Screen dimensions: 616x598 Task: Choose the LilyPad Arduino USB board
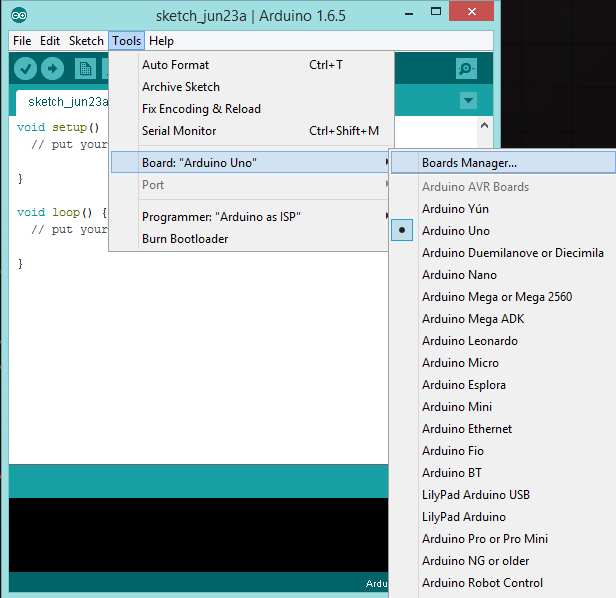pyautogui.click(x=503, y=495)
